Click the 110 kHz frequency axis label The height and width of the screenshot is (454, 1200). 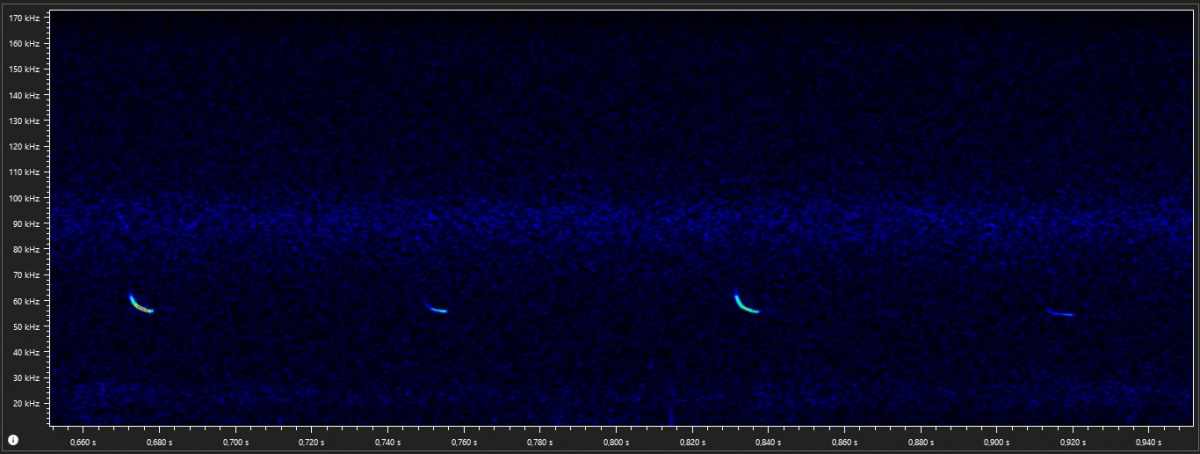(x=23, y=172)
